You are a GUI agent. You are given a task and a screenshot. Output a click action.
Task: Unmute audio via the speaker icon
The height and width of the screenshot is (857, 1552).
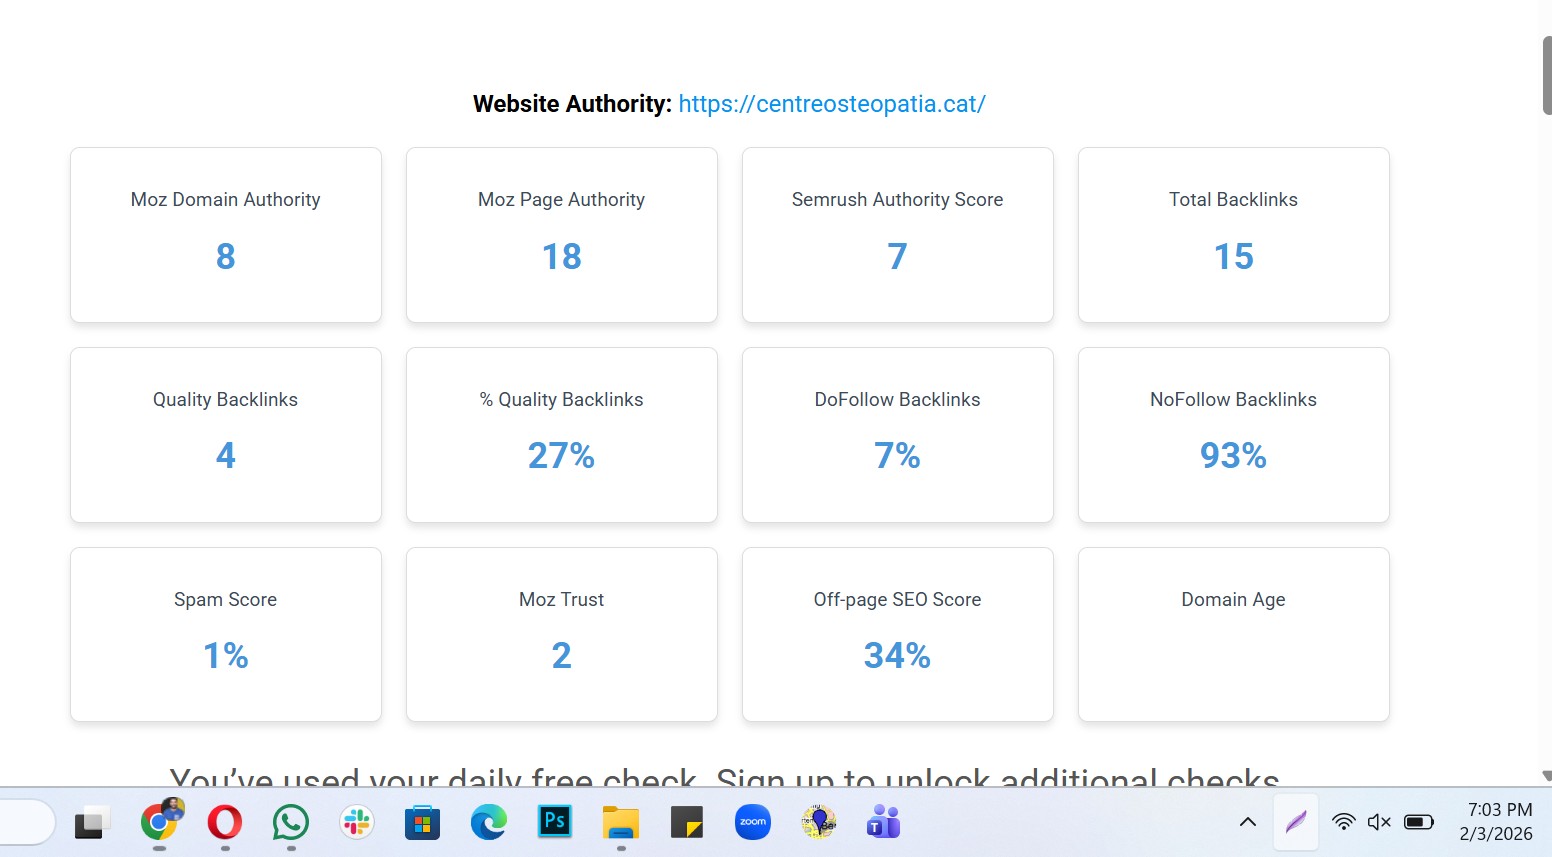point(1380,822)
